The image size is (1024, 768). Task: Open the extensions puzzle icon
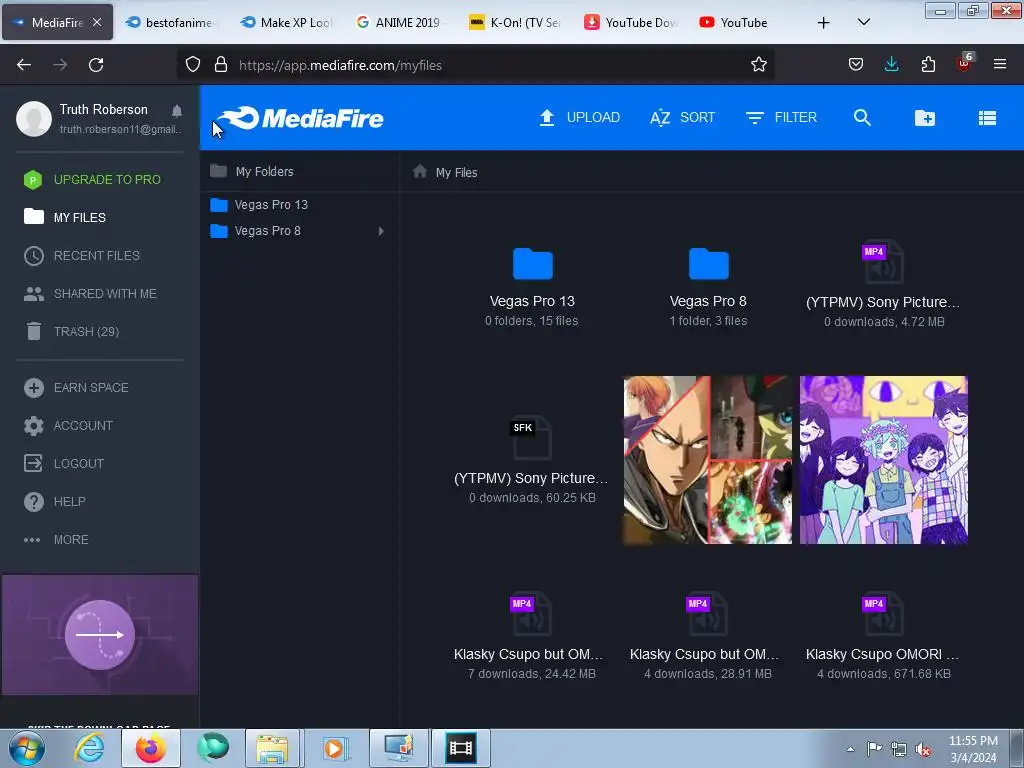(928, 65)
